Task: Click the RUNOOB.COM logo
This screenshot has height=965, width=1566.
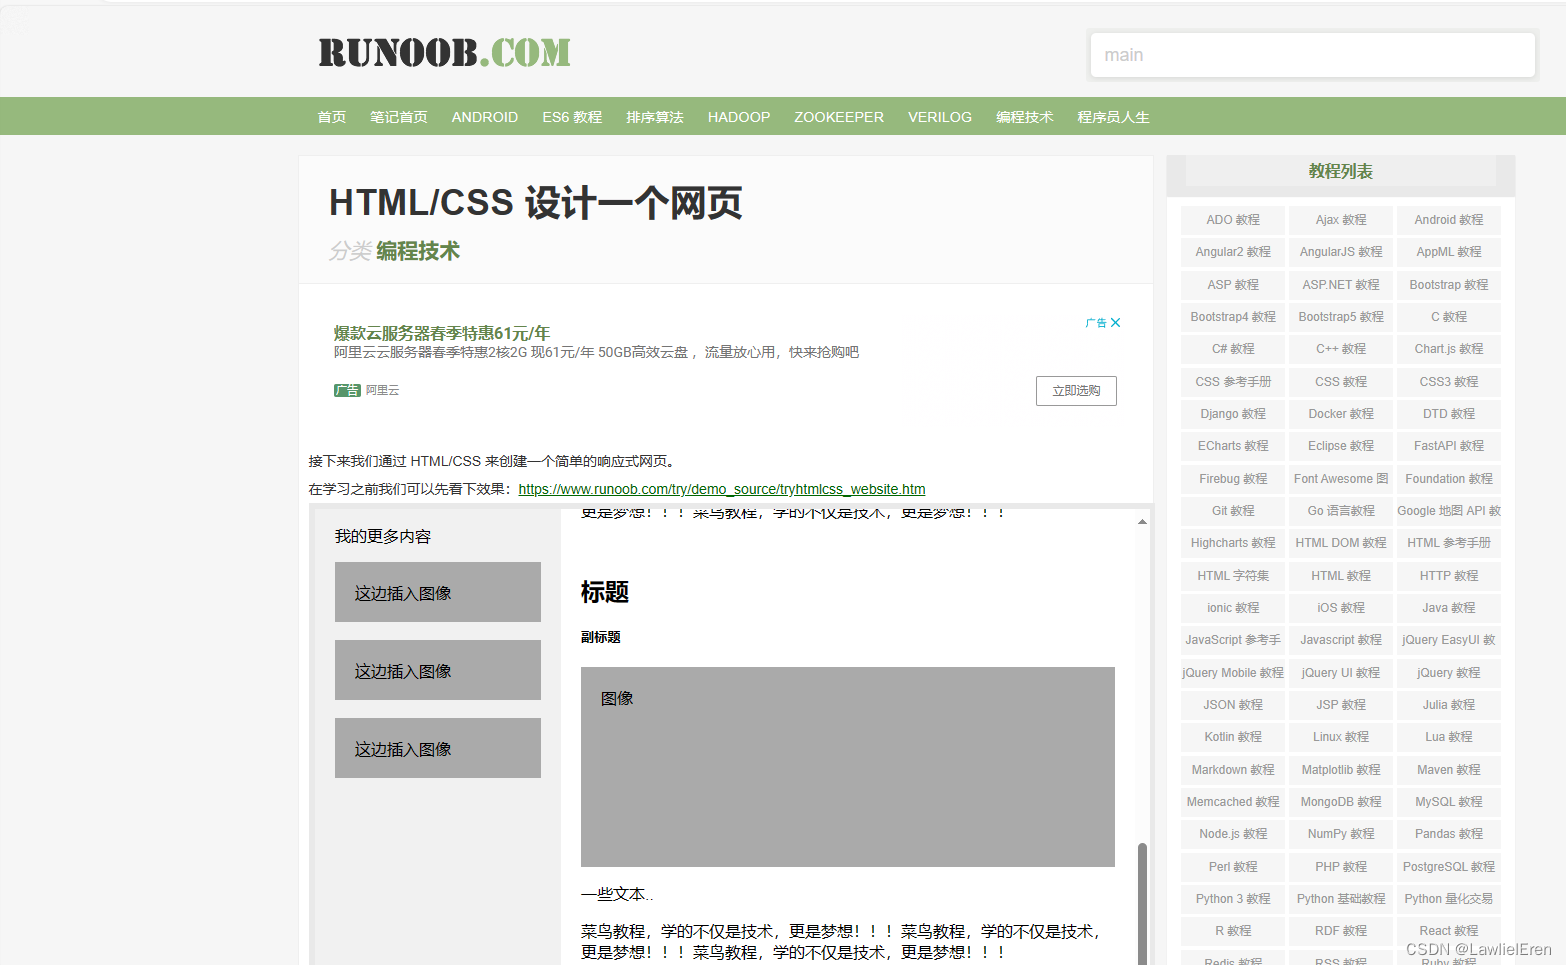Action: click(x=443, y=52)
